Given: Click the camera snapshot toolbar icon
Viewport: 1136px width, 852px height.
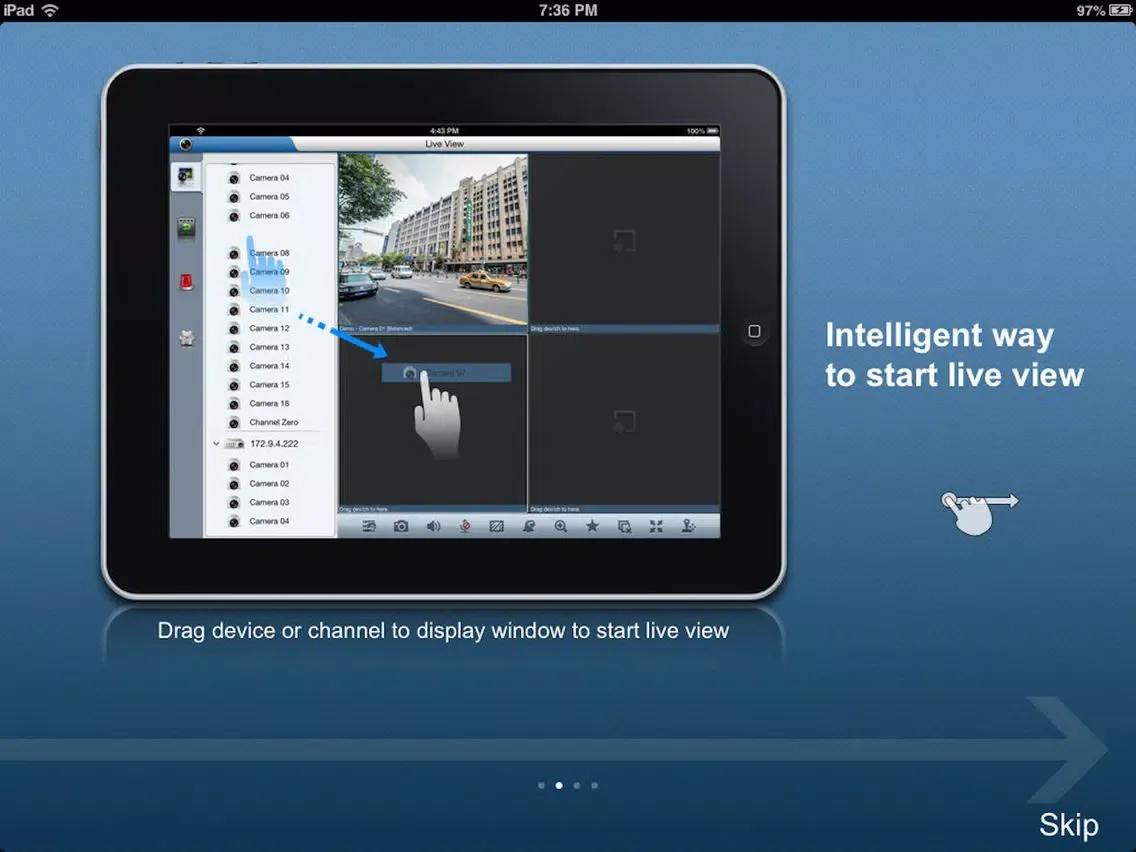Looking at the screenshot, I should coord(401,527).
